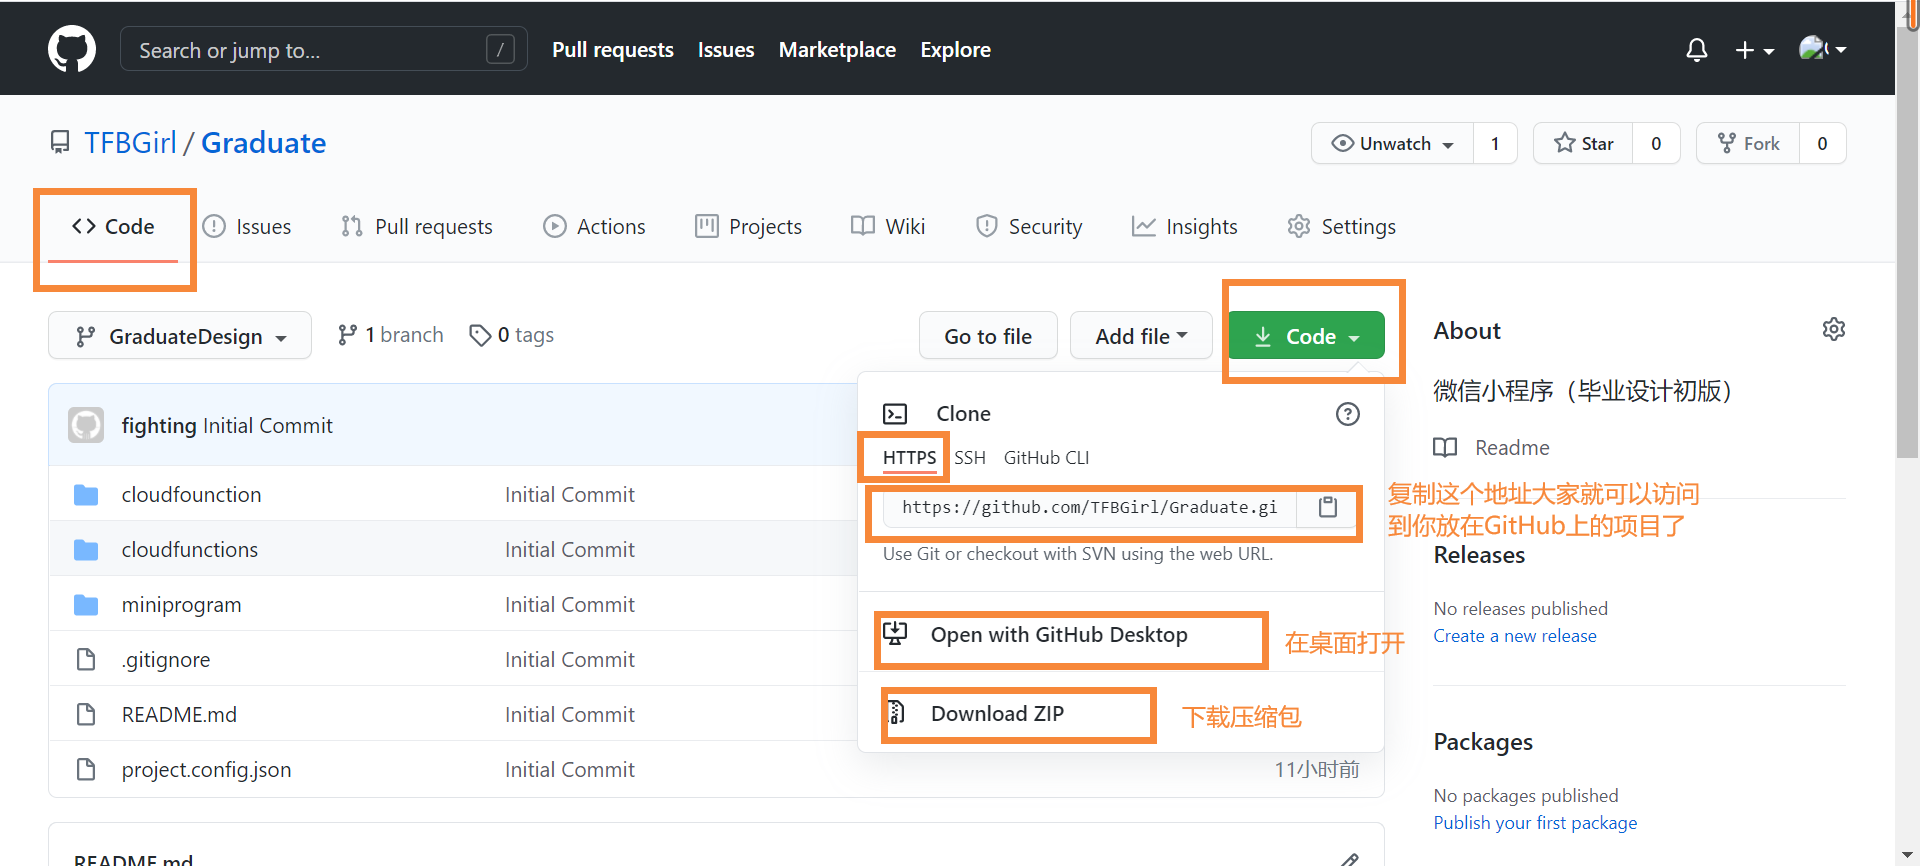
Task: Switch to the Wiki tab
Action: tap(888, 227)
